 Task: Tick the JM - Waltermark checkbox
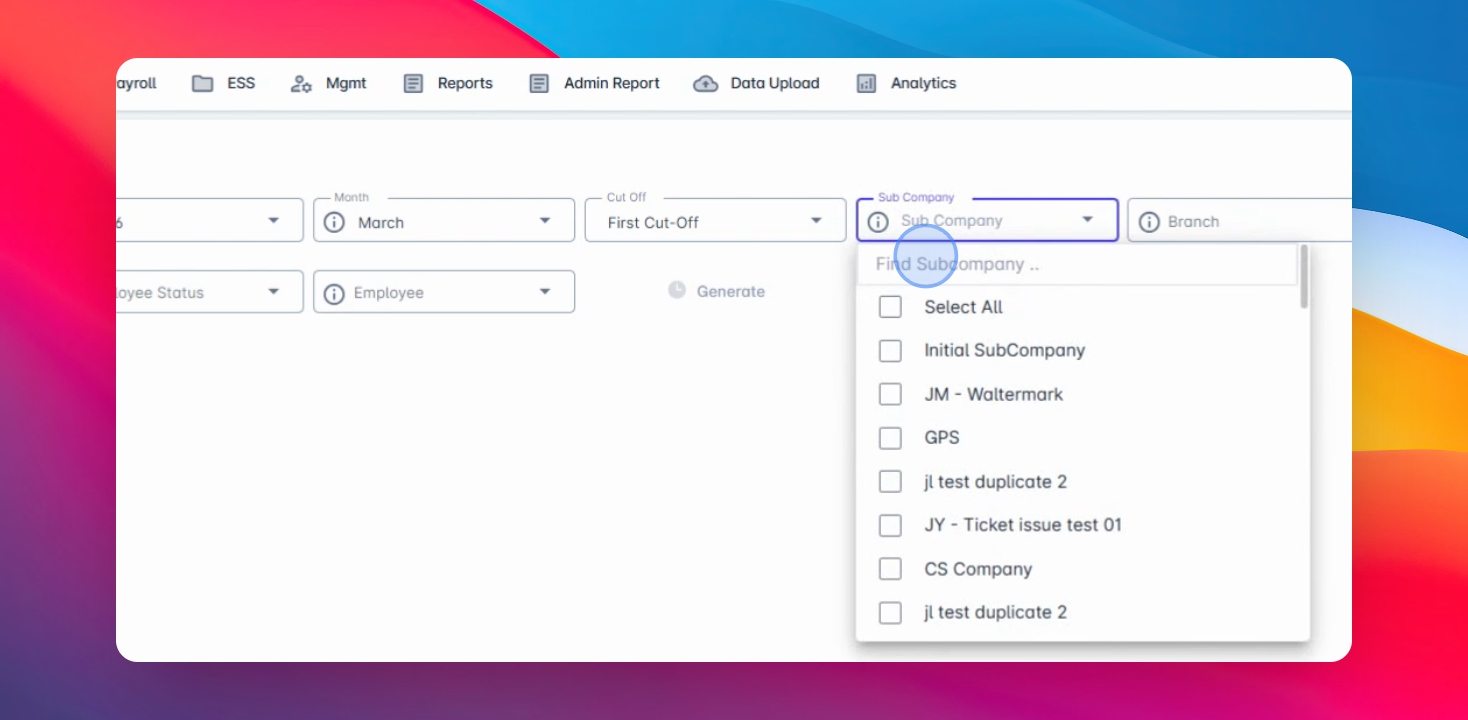[x=890, y=394]
